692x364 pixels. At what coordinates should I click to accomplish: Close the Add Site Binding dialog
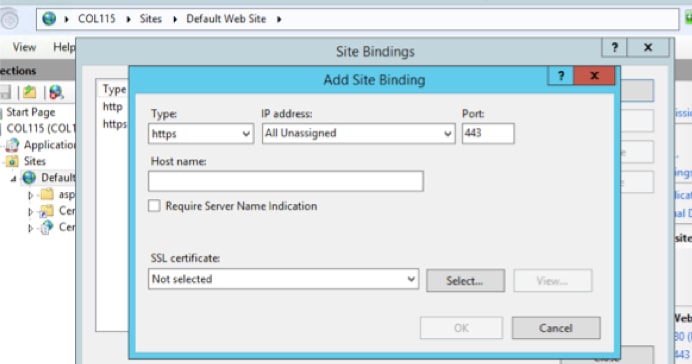(x=594, y=76)
